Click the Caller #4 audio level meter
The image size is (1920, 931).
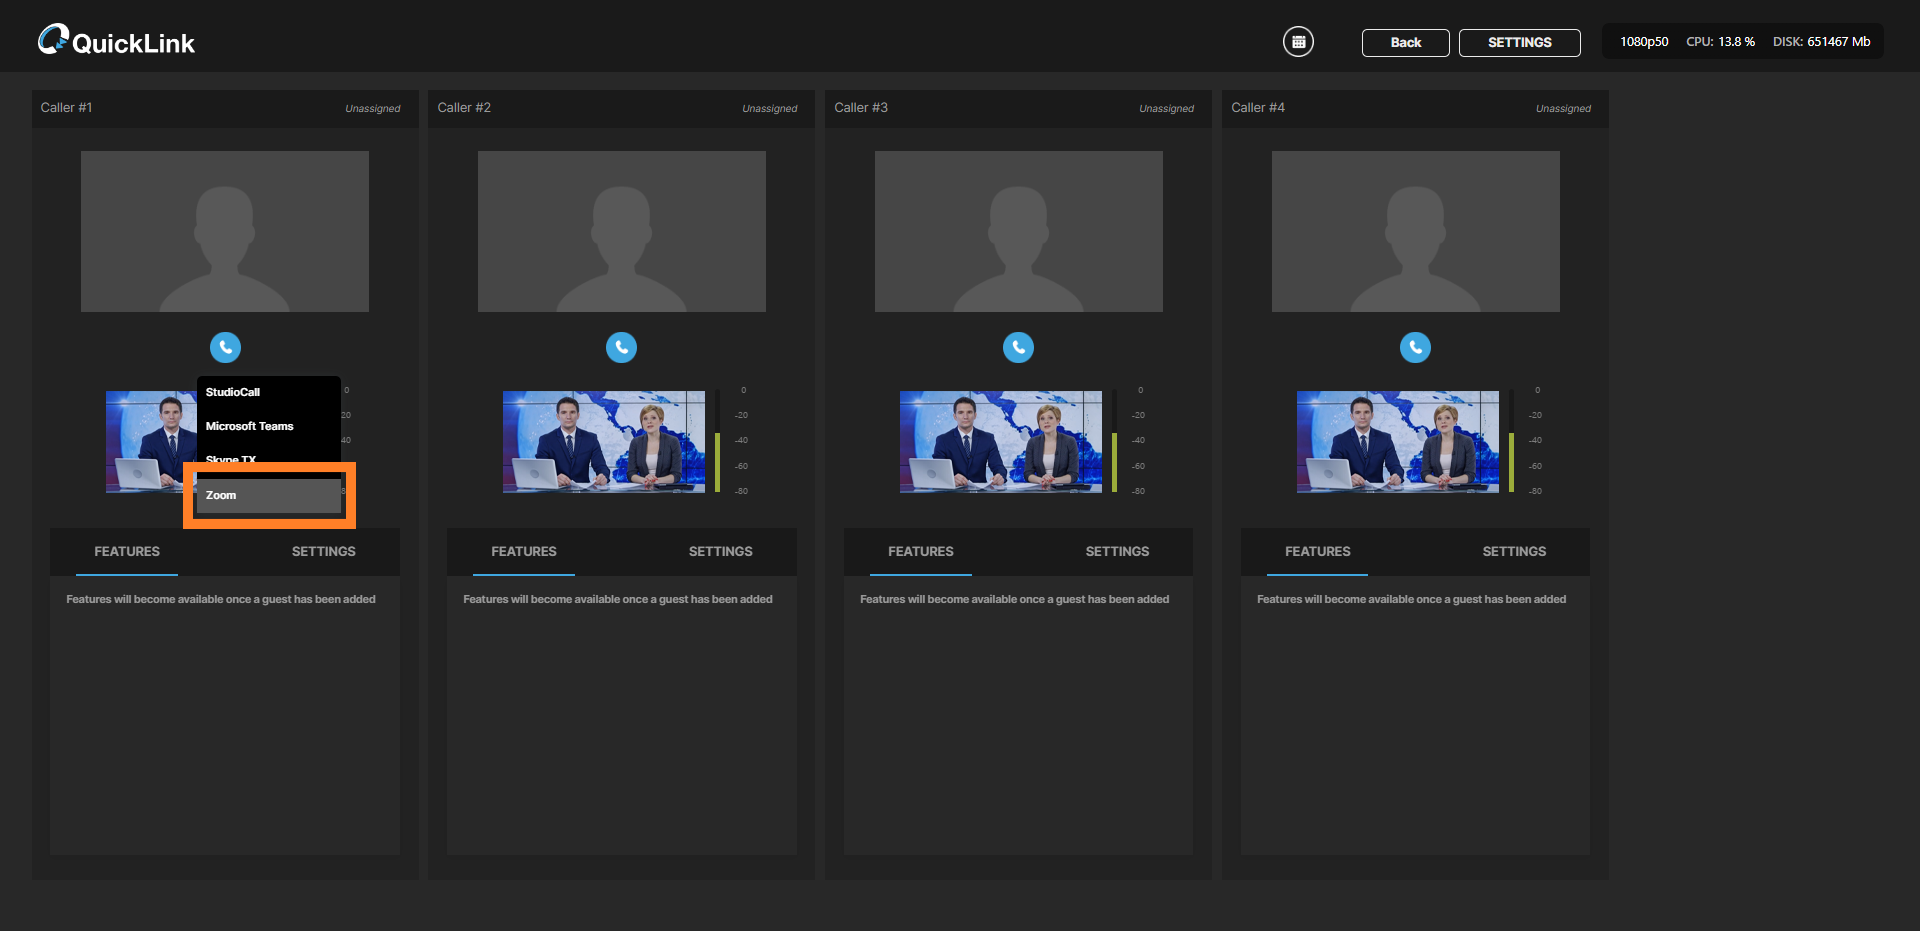click(1511, 441)
